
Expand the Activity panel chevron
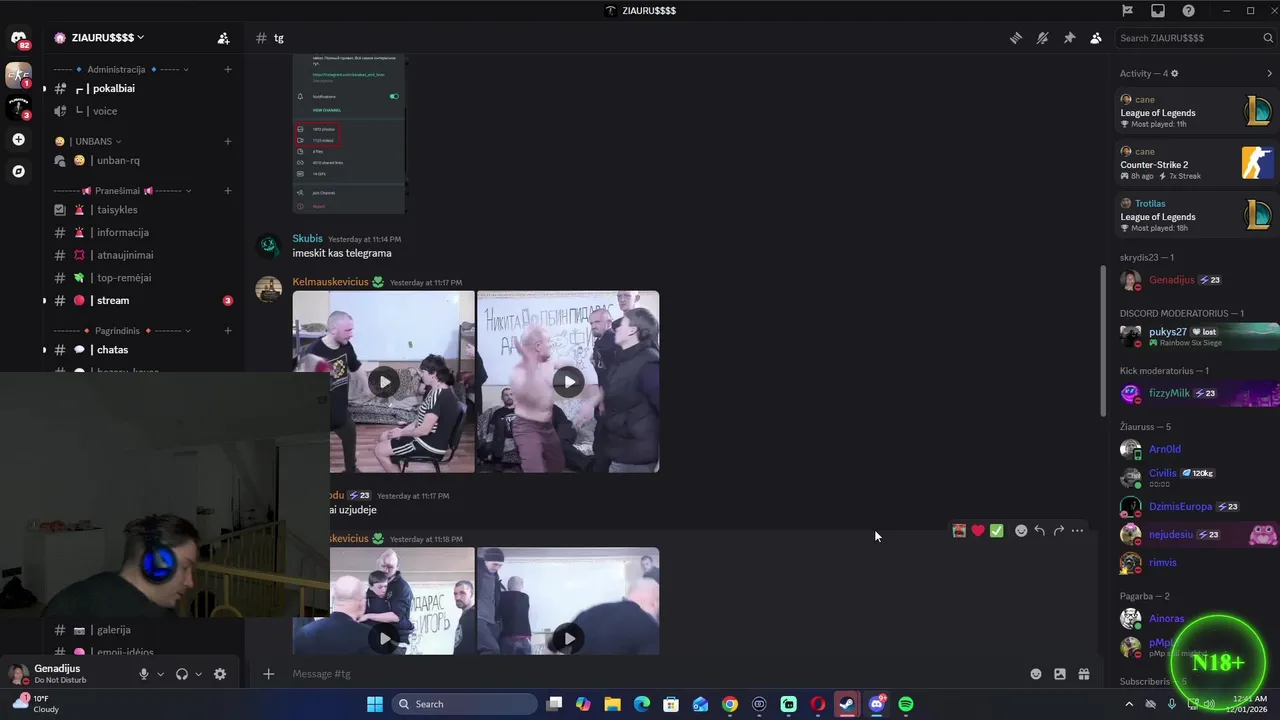coord(1270,73)
